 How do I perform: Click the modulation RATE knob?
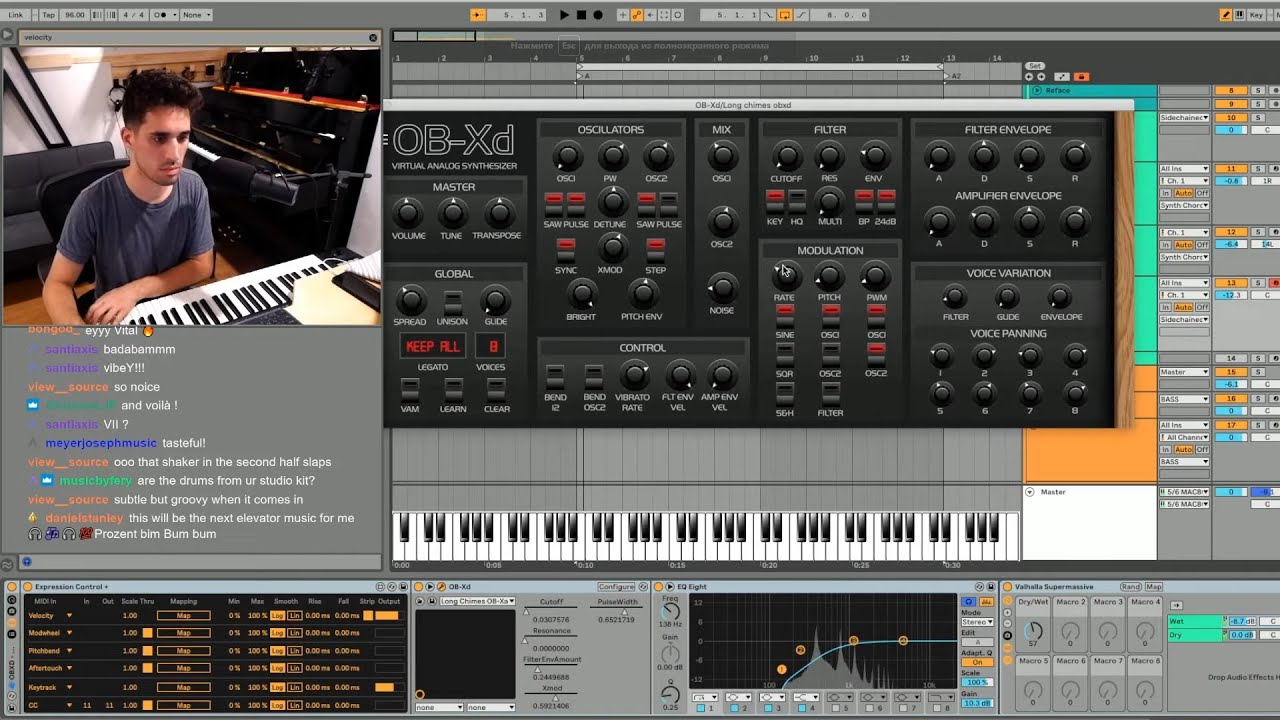pos(785,276)
